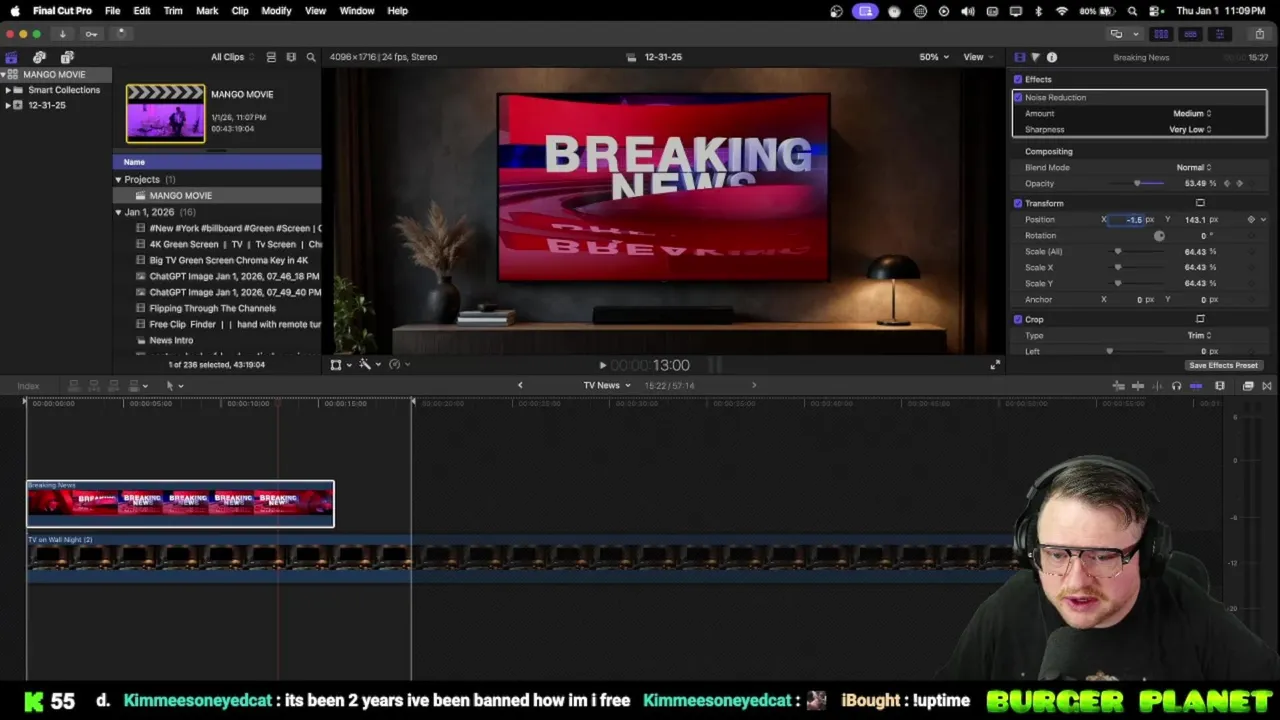Collapse the Projects group
The width and height of the screenshot is (1280, 720).
(x=118, y=180)
